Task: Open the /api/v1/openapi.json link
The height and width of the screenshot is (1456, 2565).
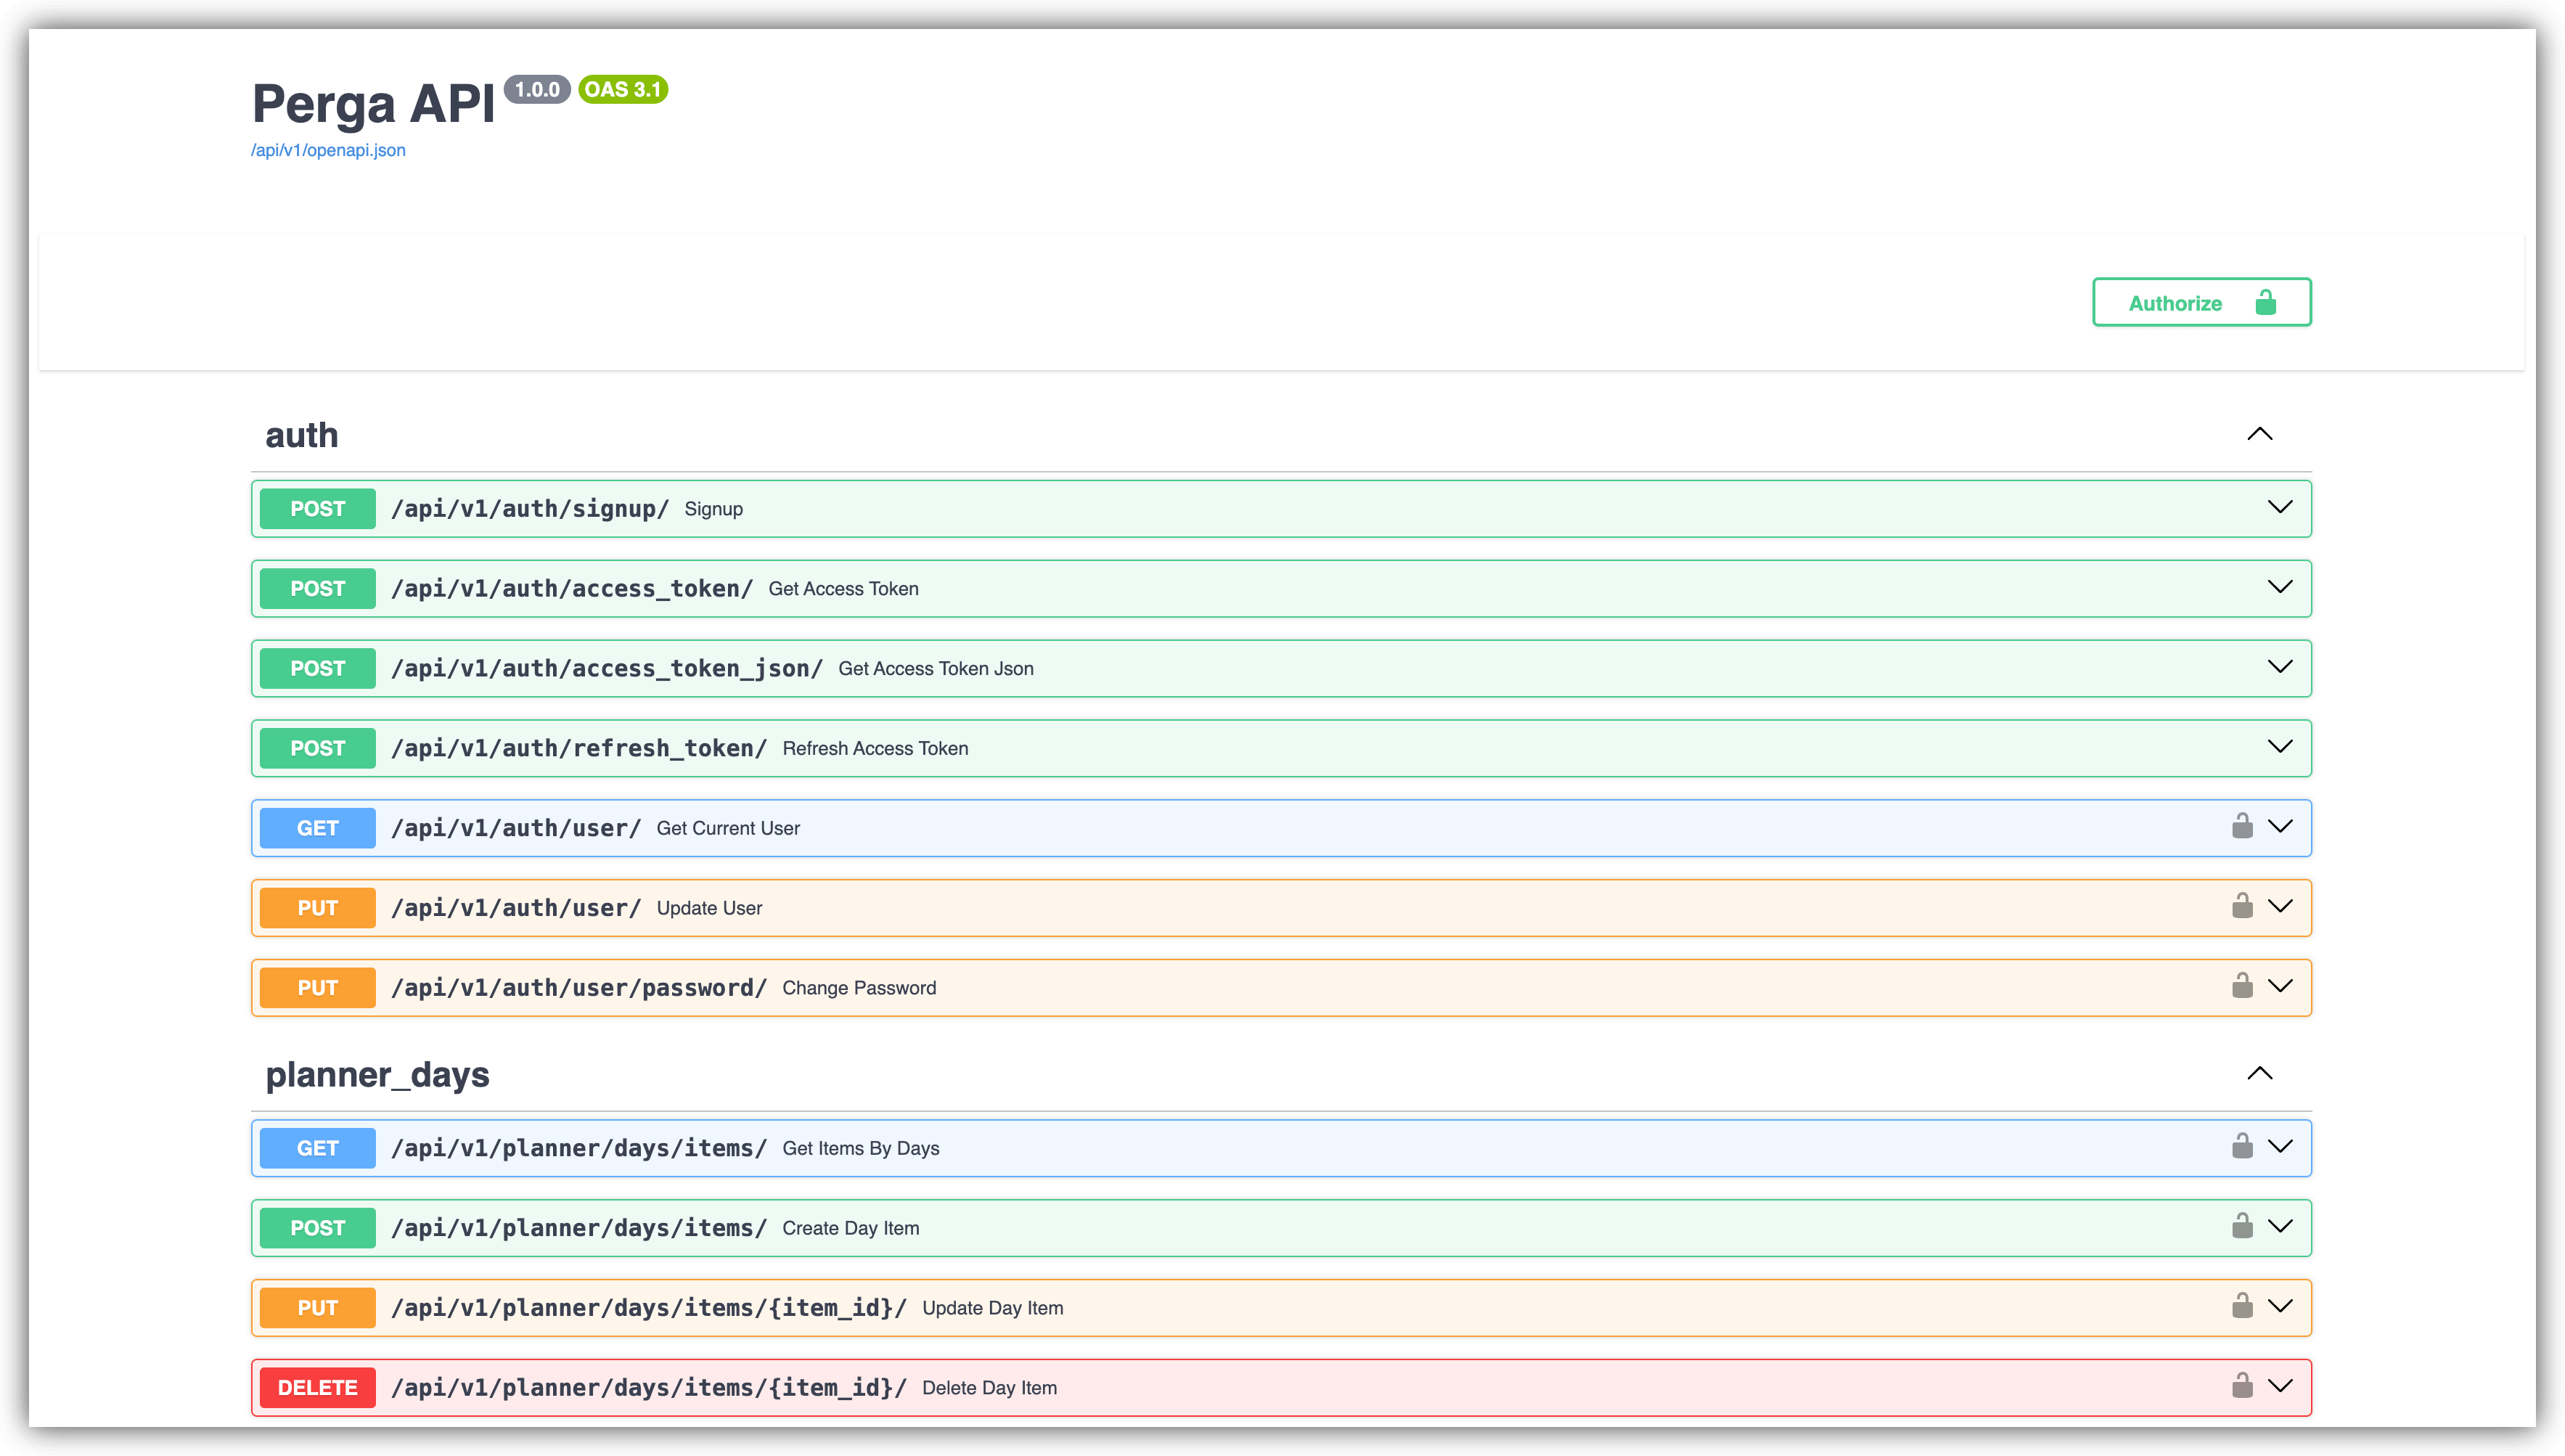Action: point(328,150)
